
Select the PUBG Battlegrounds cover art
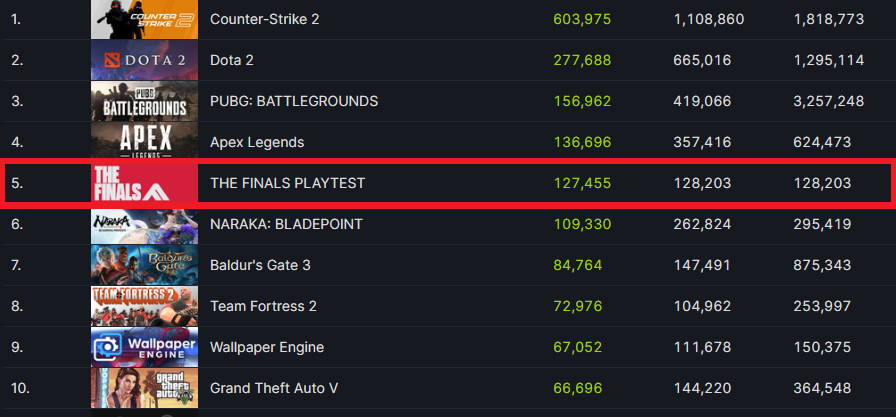tap(144, 101)
